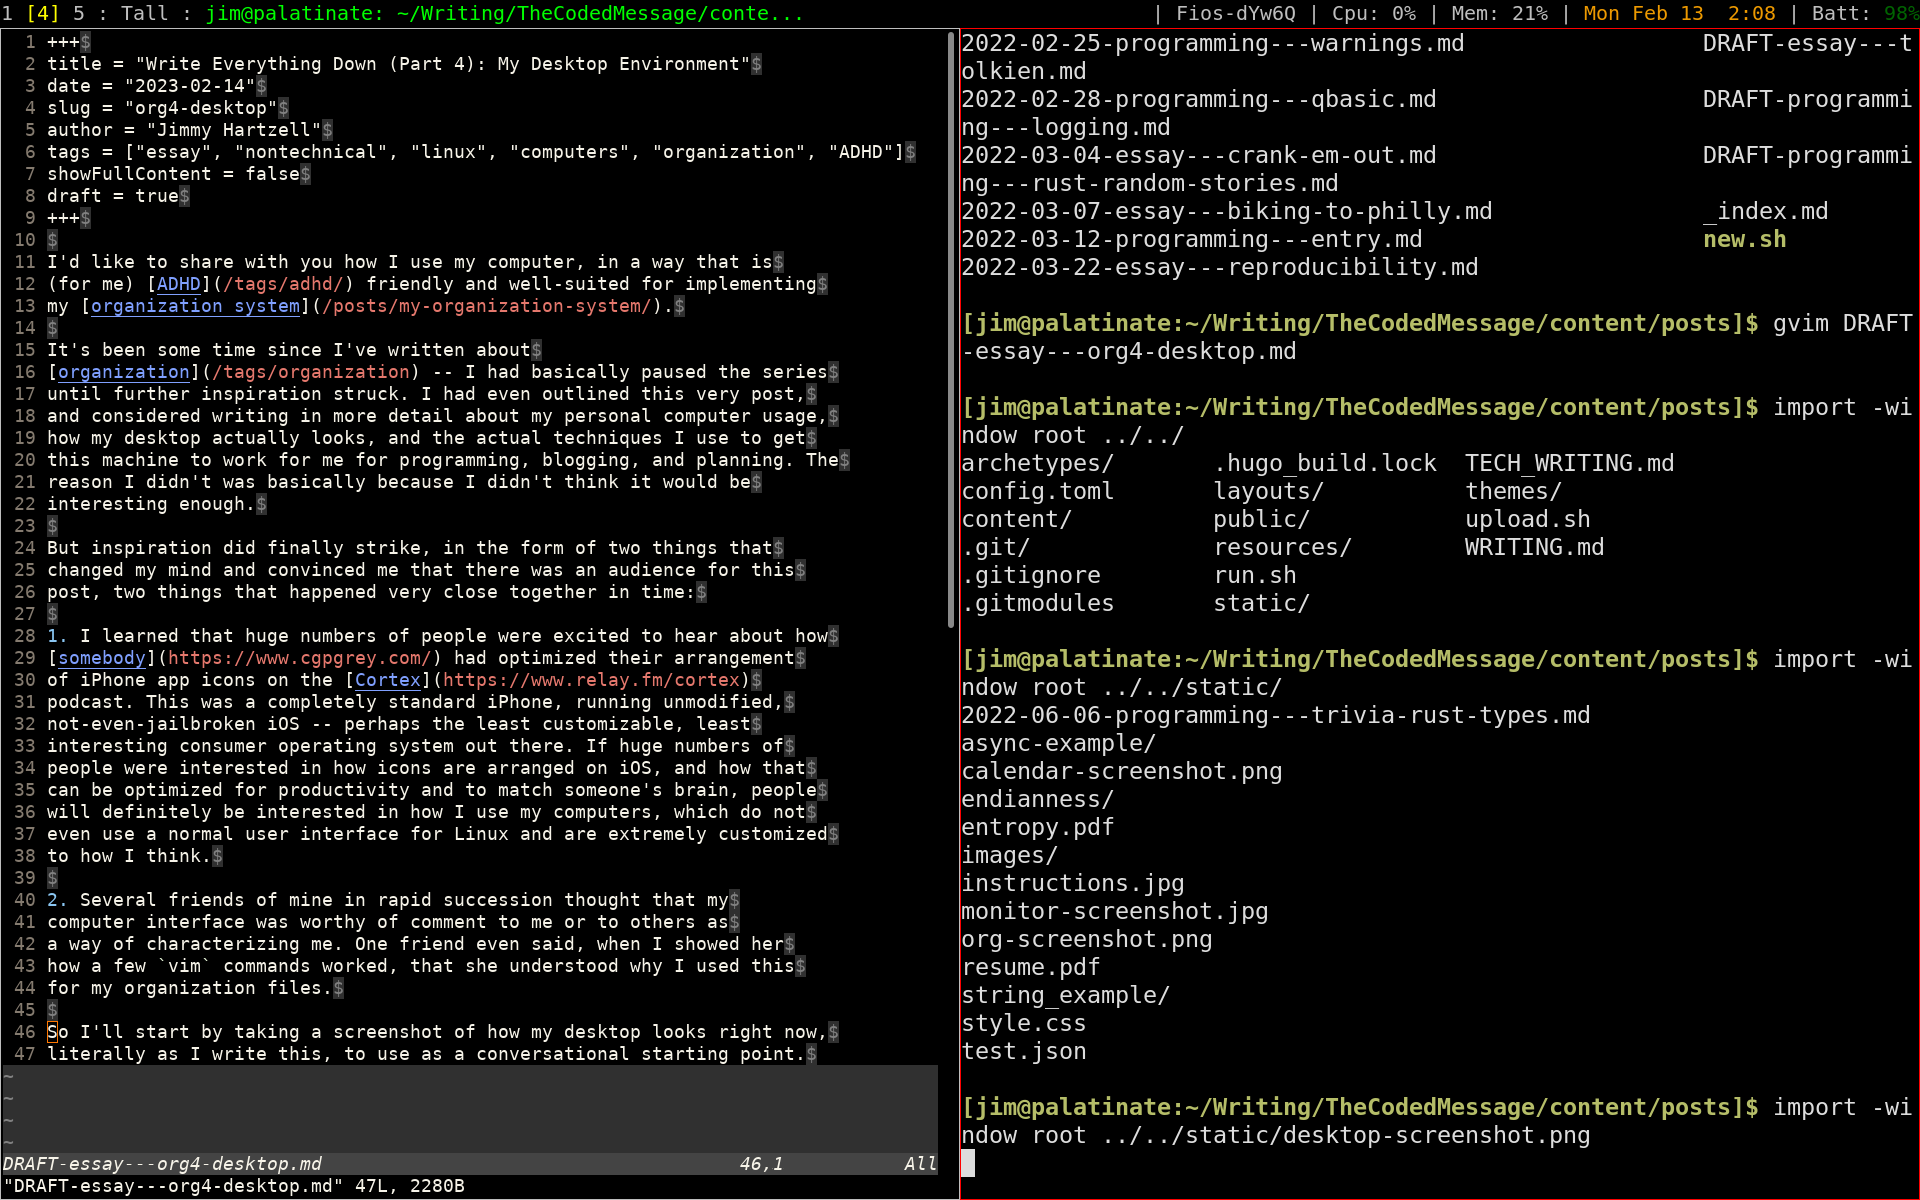
Task: Click list marker '2.' on line 40
Action: coord(58,900)
